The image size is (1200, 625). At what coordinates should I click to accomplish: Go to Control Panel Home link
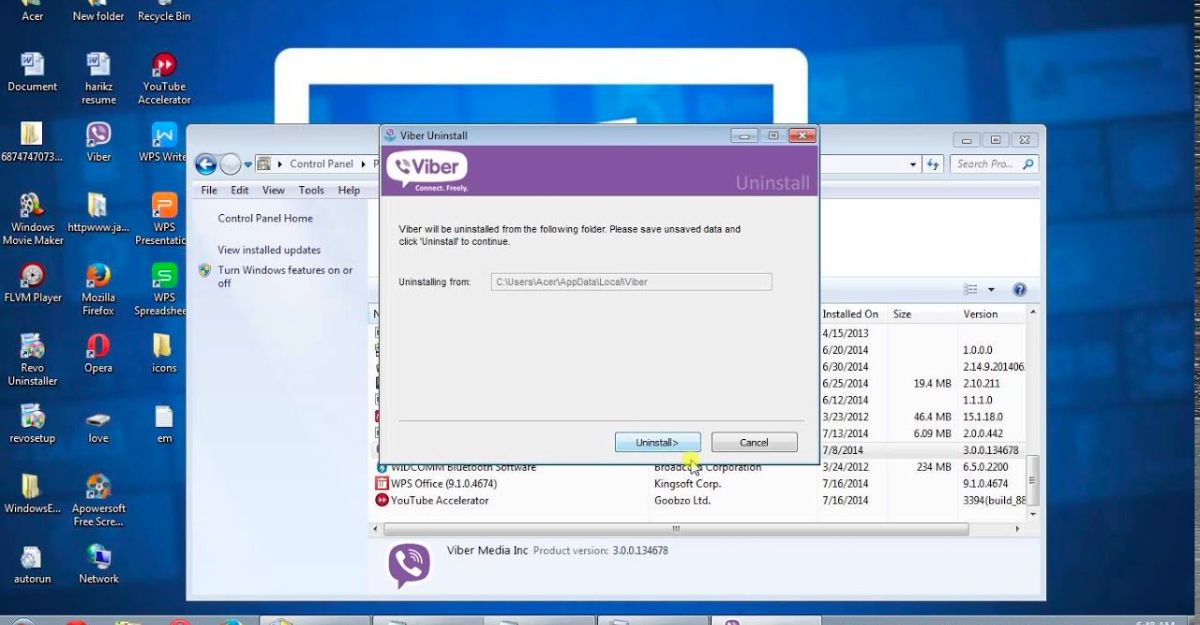[x=265, y=218]
